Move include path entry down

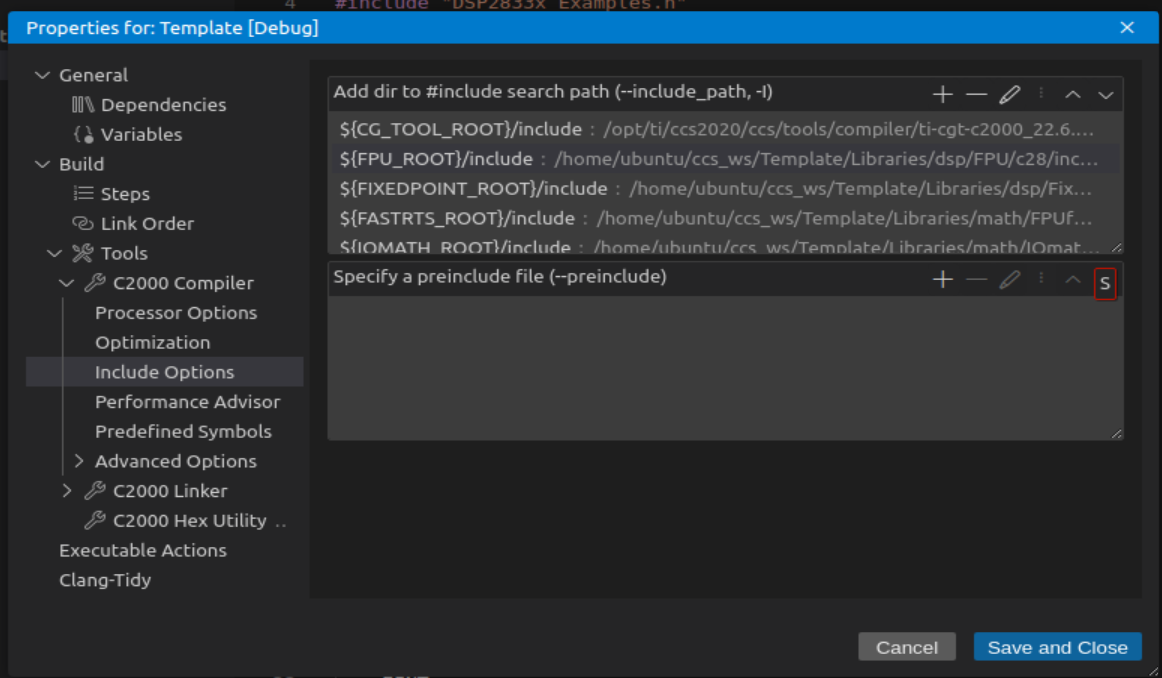(1106, 94)
